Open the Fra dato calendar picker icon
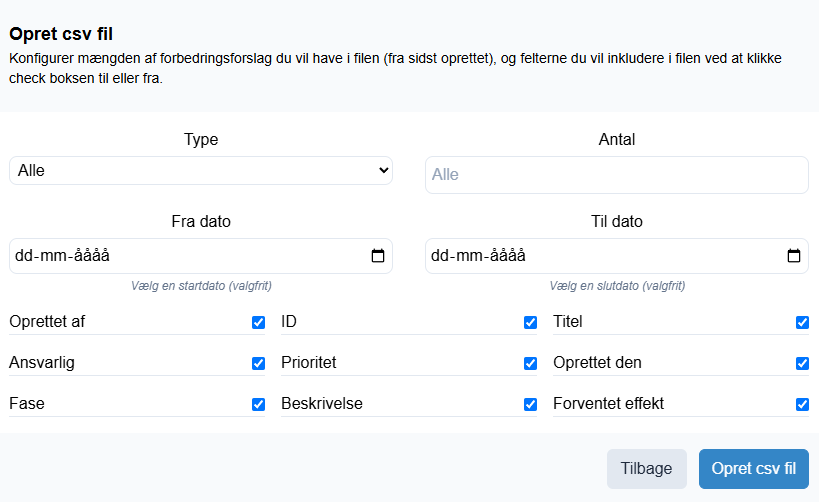 click(x=378, y=255)
